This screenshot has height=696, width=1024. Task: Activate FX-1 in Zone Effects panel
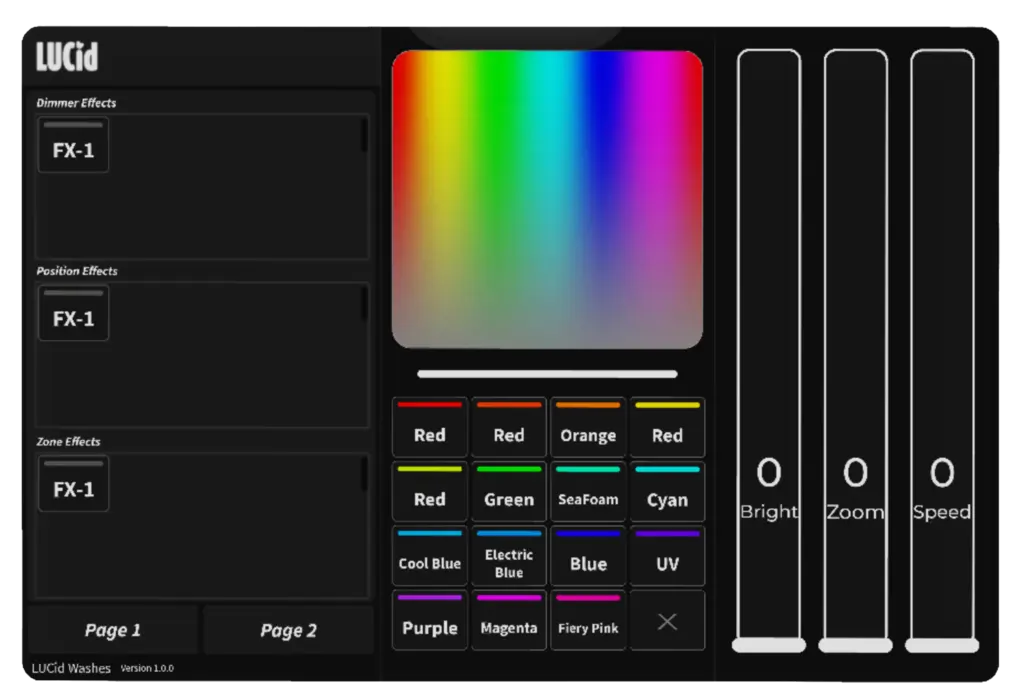pyautogui.click(x=73, y=484)
